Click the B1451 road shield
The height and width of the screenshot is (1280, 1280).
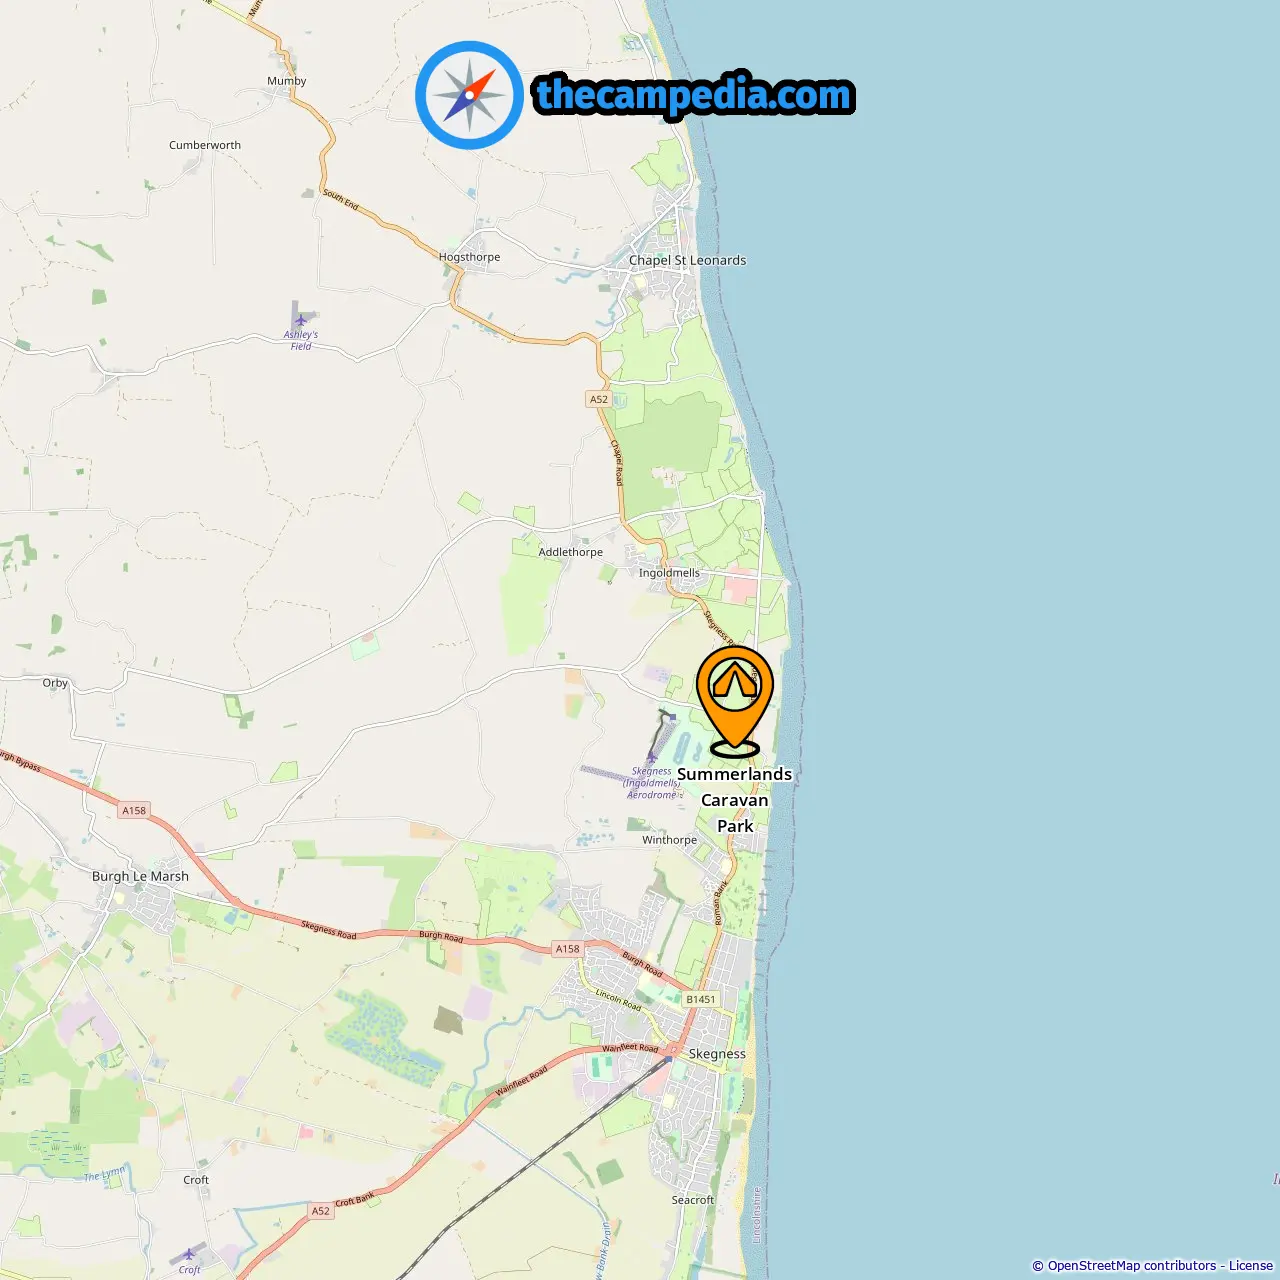point(701,999)
